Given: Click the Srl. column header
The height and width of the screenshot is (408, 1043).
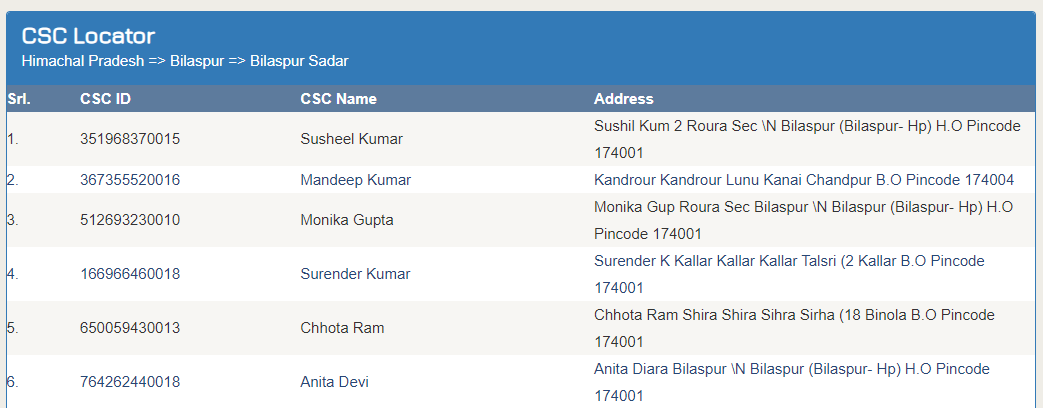Looking at the screenshot, I should (x=19, y=99).
